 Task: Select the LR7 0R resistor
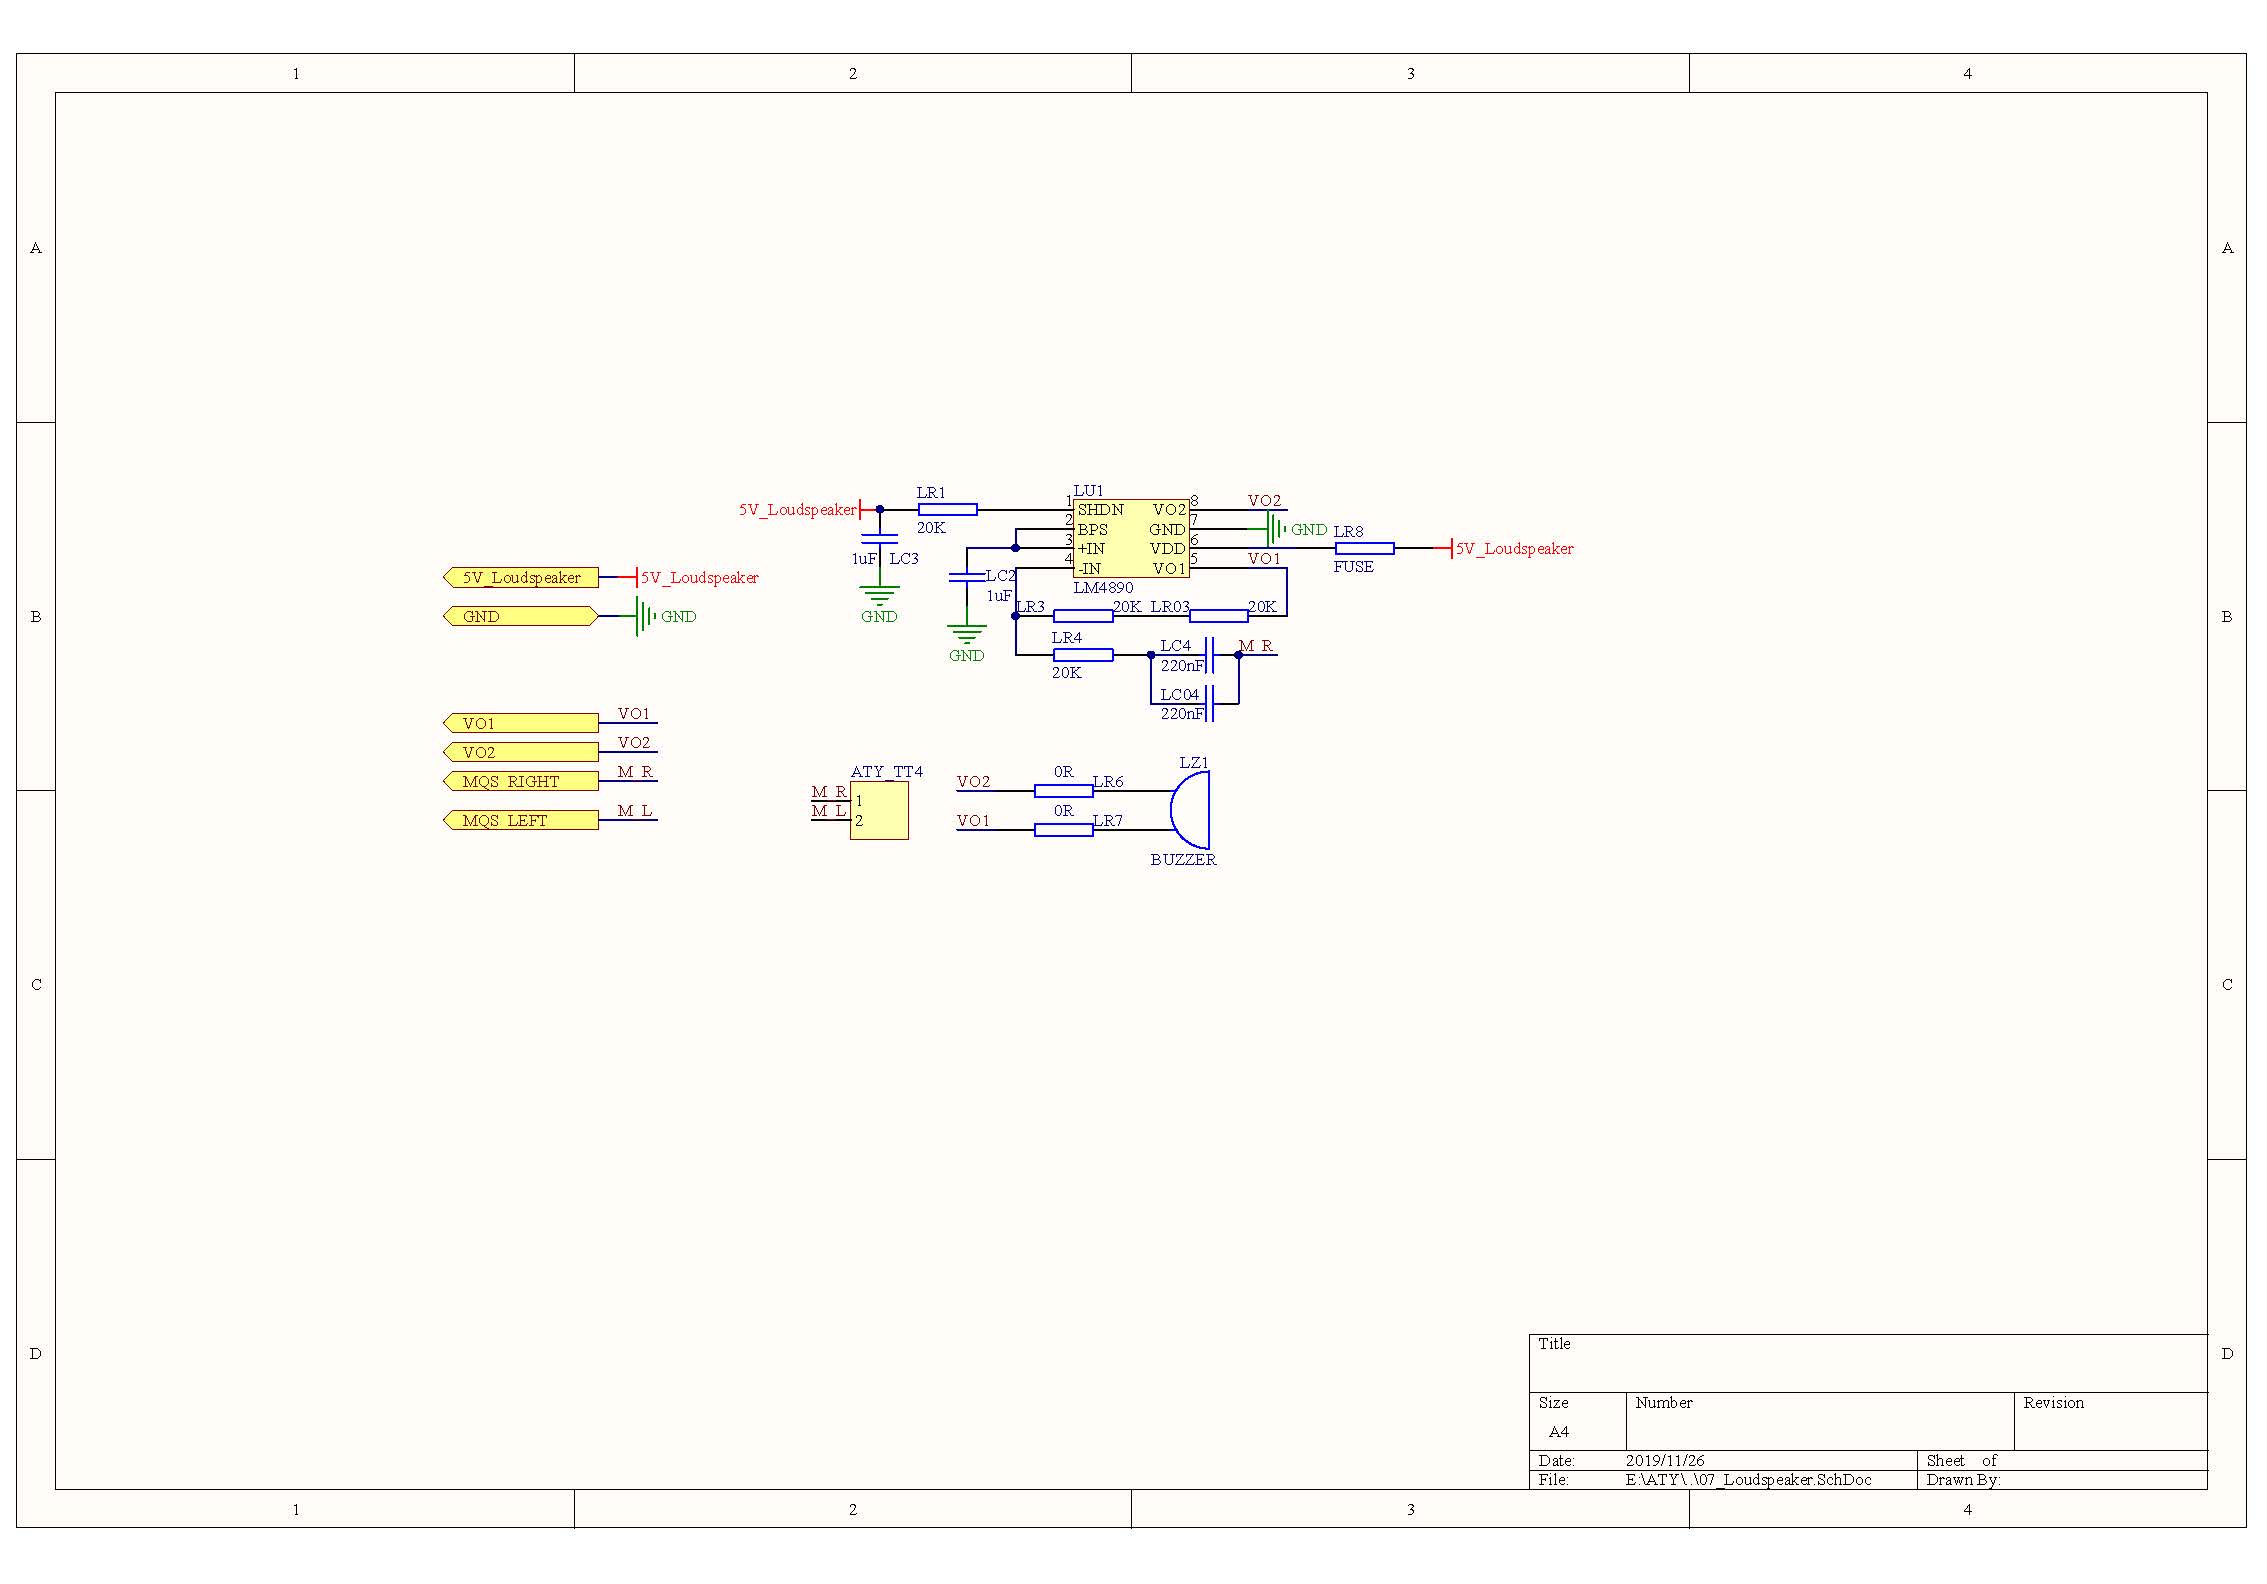(1063, 830)
